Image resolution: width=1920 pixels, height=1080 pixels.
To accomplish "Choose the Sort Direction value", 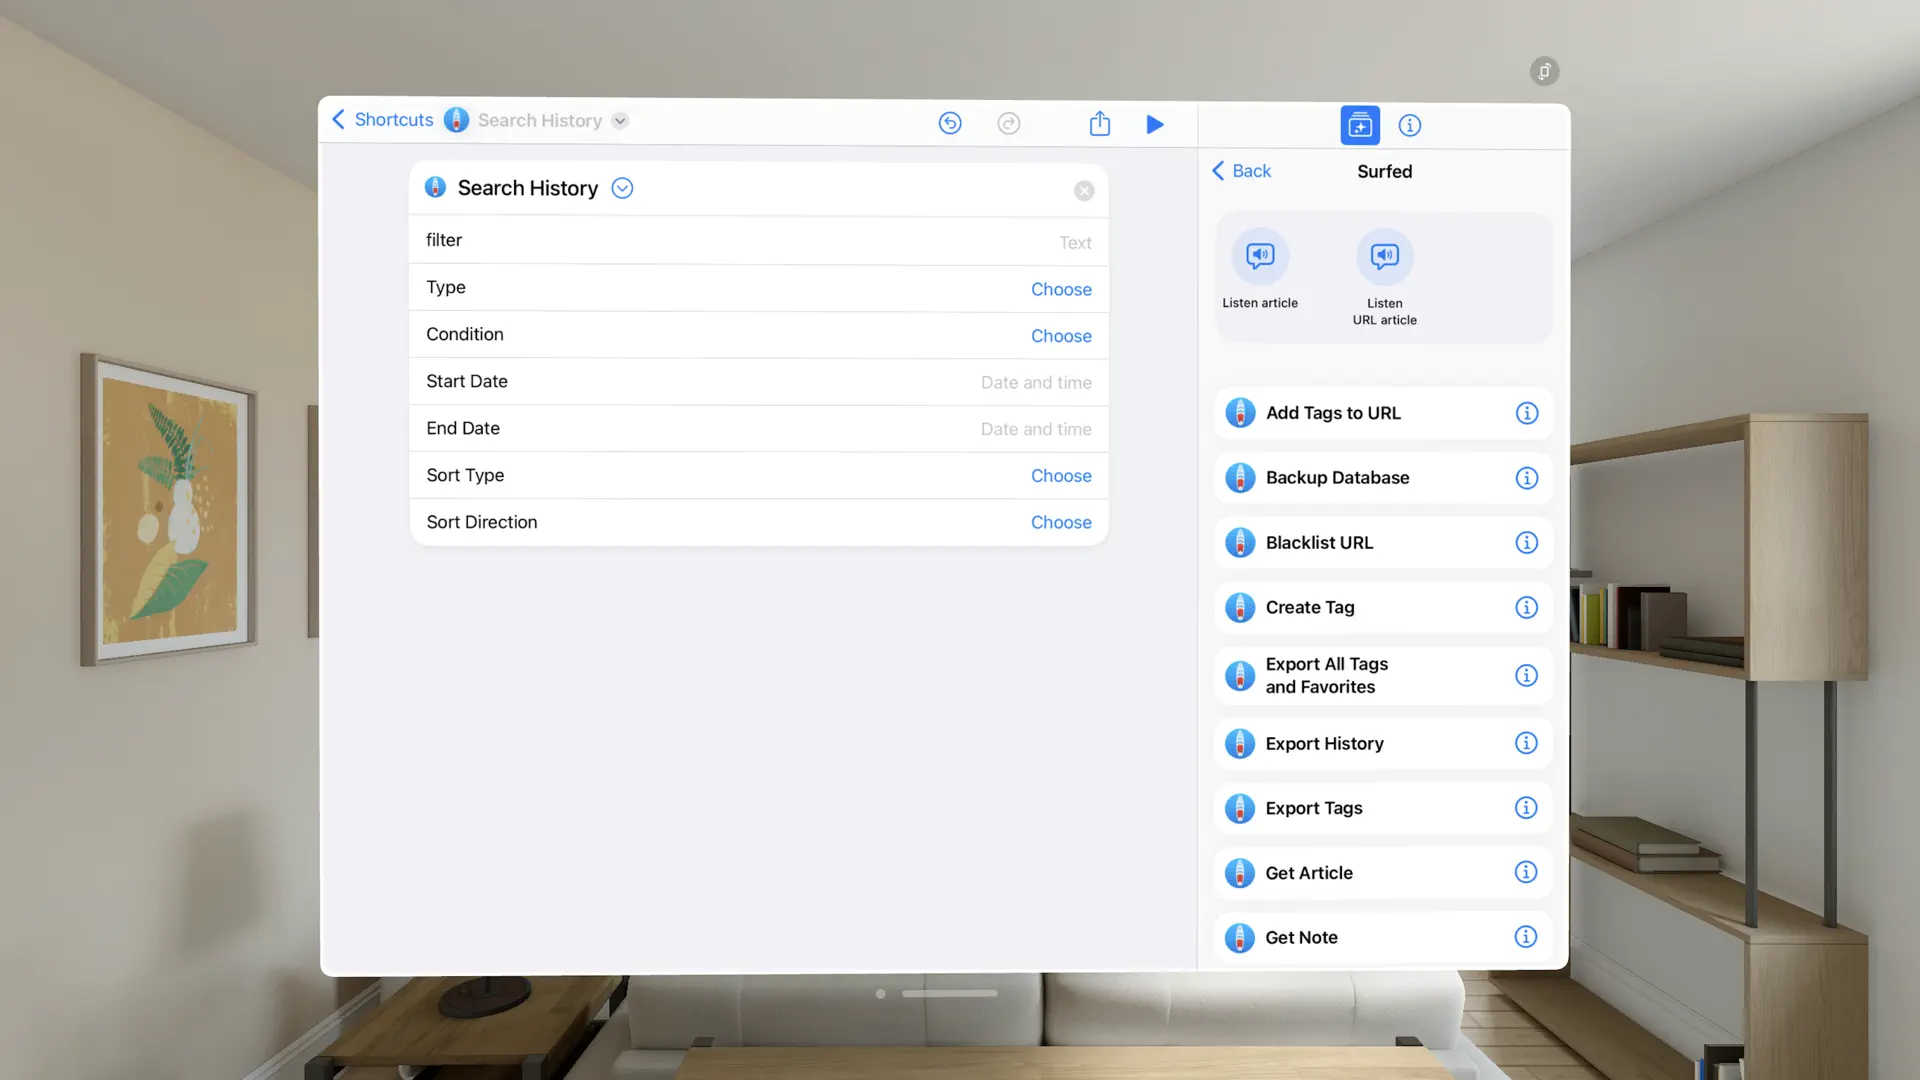I will point(1061,522).
